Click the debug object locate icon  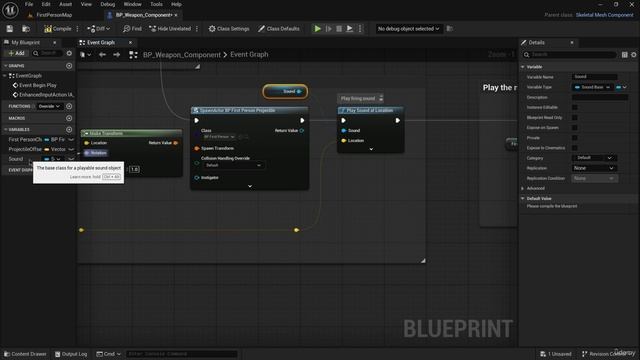pyautogui.click(x=450, y=29)
